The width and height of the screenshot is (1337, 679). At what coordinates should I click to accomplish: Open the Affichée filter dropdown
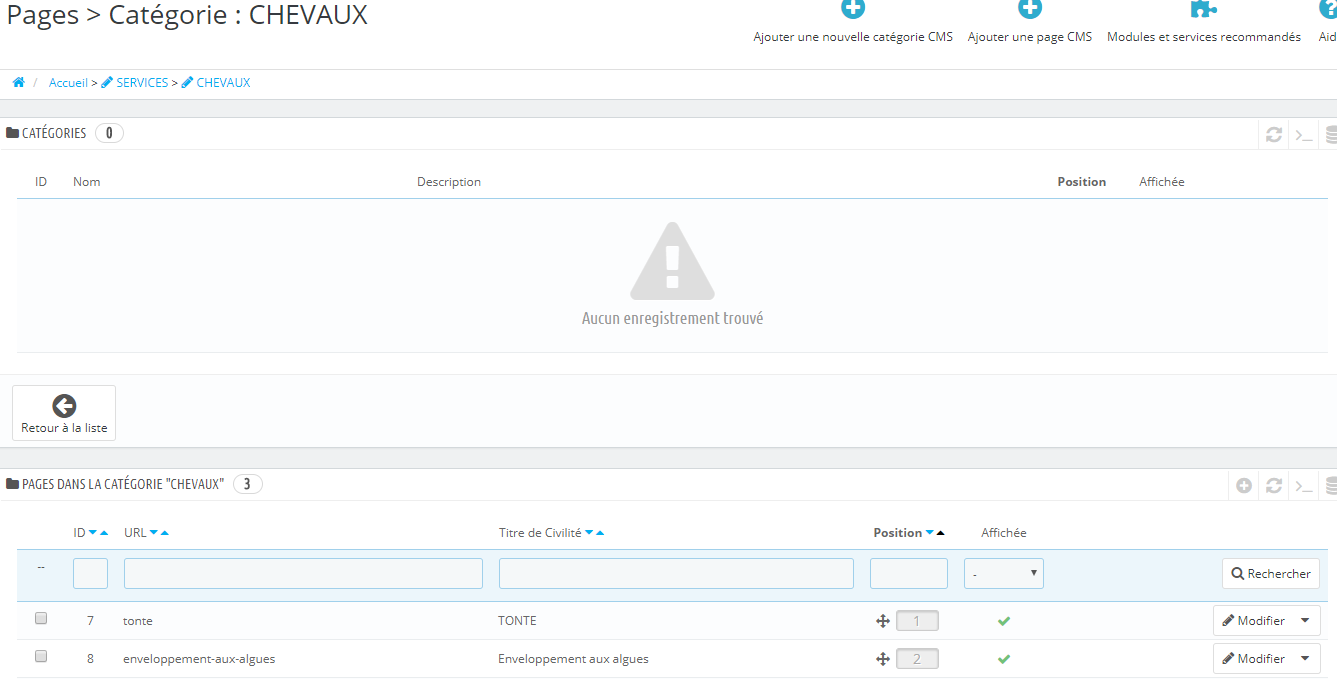point(1004,574)
